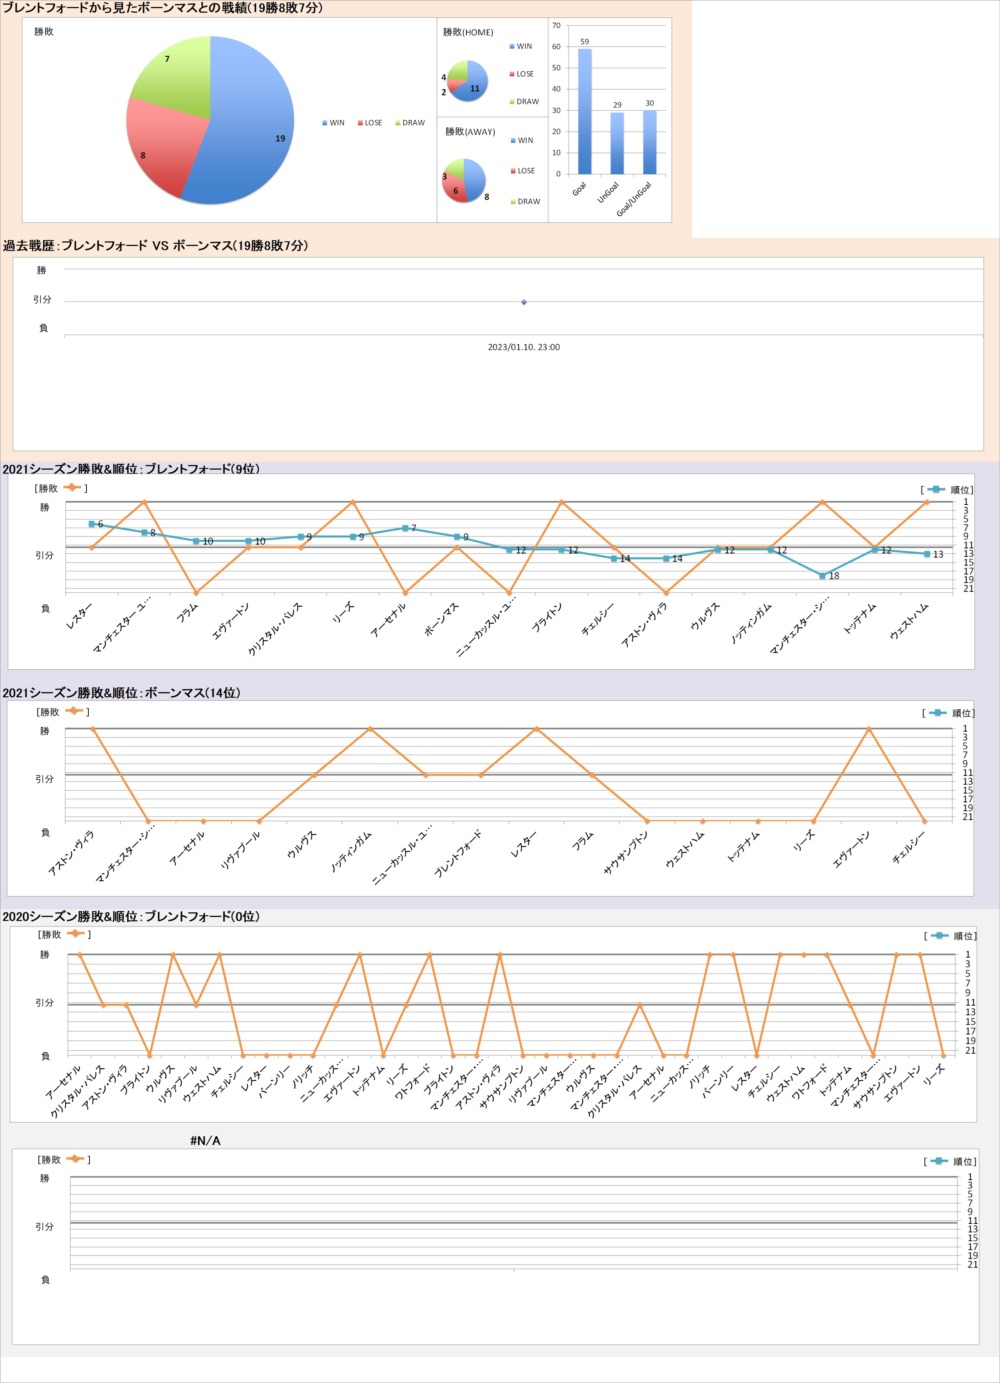Click the 負 axis label in the #N/A chart
Screen dimensions: 1000x1383
(45, 1279)
